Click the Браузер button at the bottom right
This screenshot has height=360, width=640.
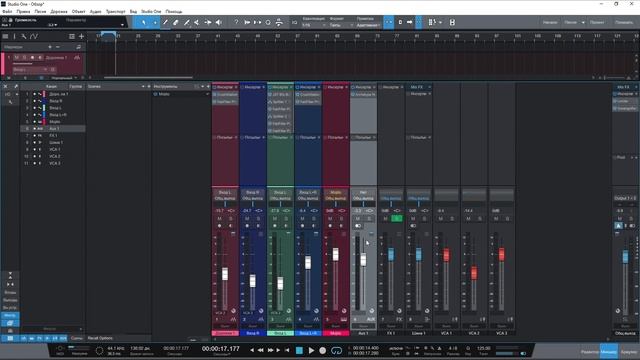click(629, 351)
